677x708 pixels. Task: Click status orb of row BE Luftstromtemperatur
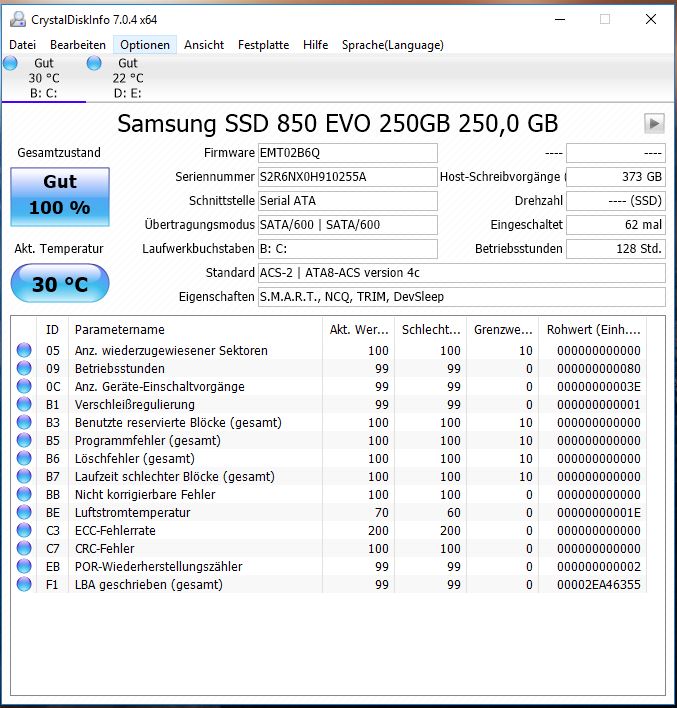coord(24,512)
